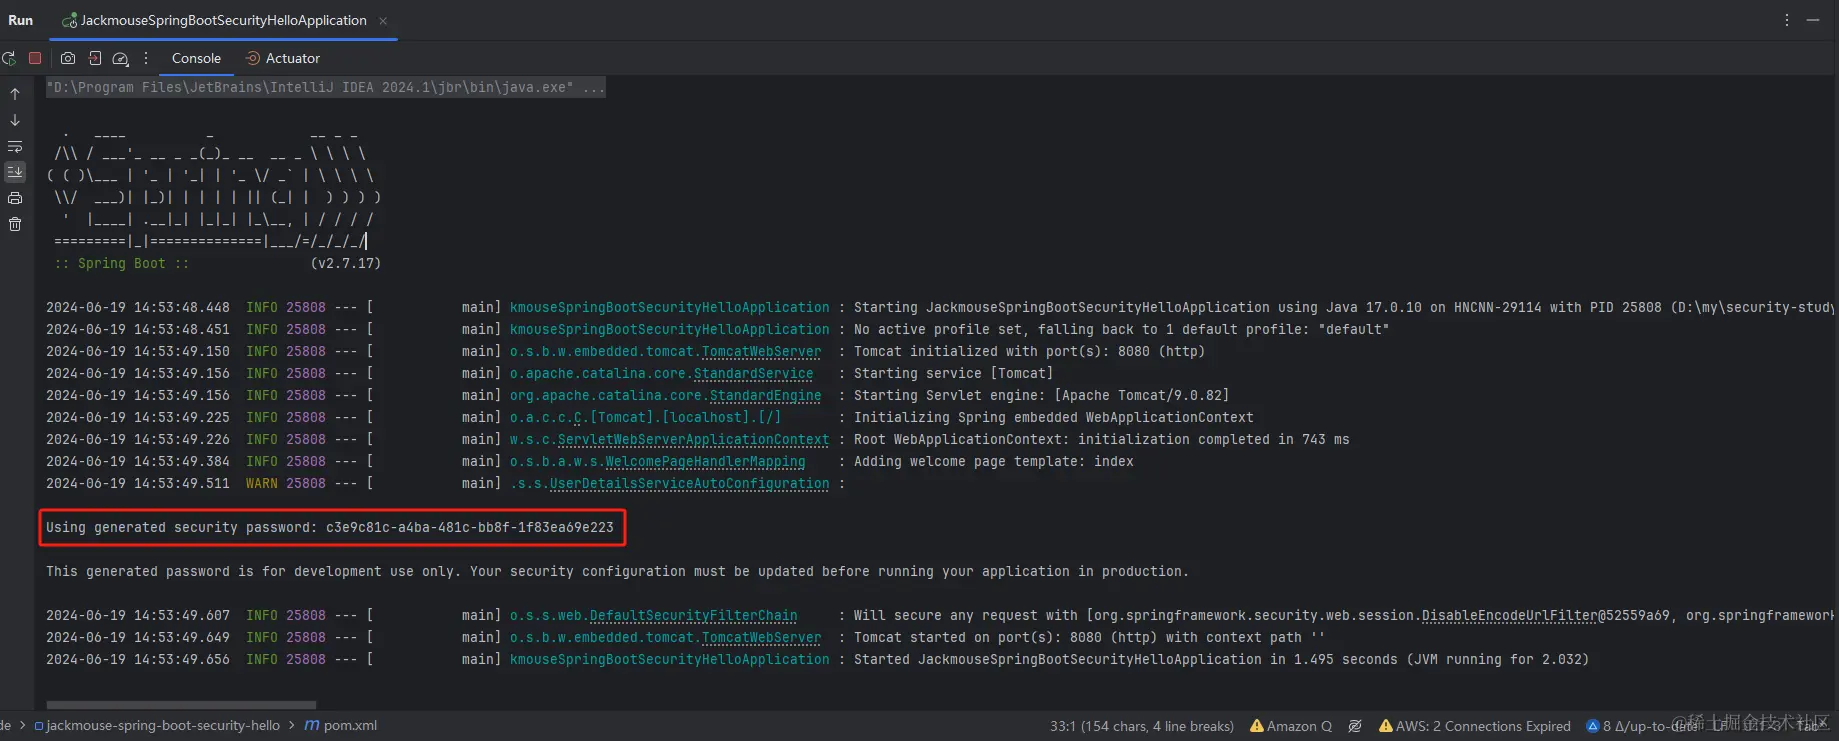Click 'This generated password is for development' line
Viewport: 1839px width, 741px height.
coord(617,572)
